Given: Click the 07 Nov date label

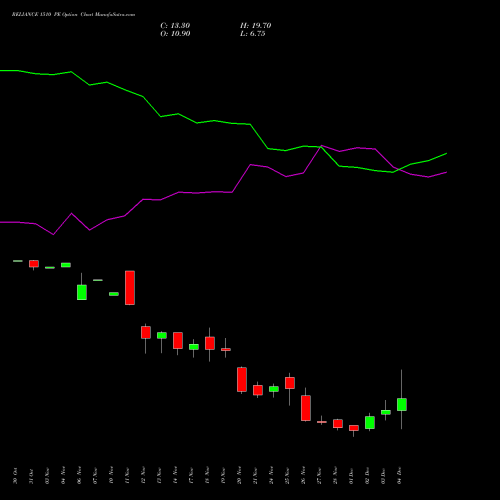Looking at the screenshot, I should tap(95, 476).
